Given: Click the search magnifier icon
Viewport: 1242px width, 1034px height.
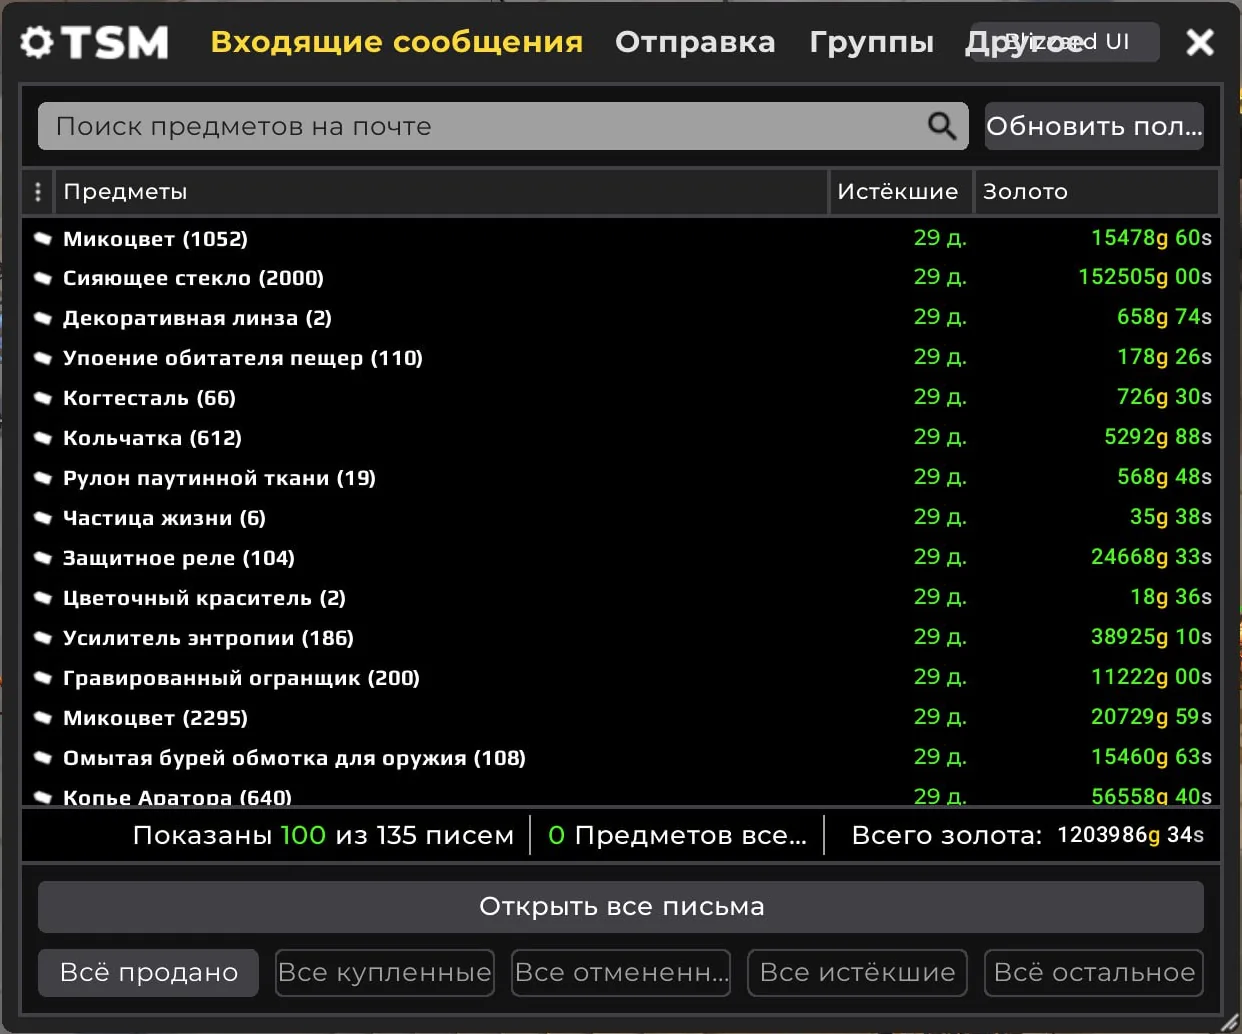Looking at the screenshot, I should (941, 126).
